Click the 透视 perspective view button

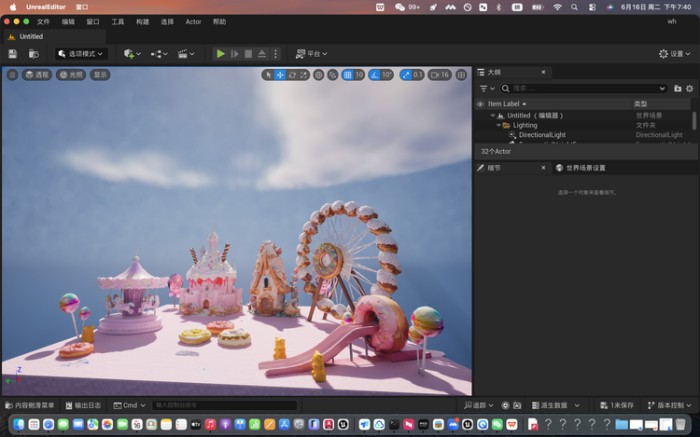coord(37,75)
